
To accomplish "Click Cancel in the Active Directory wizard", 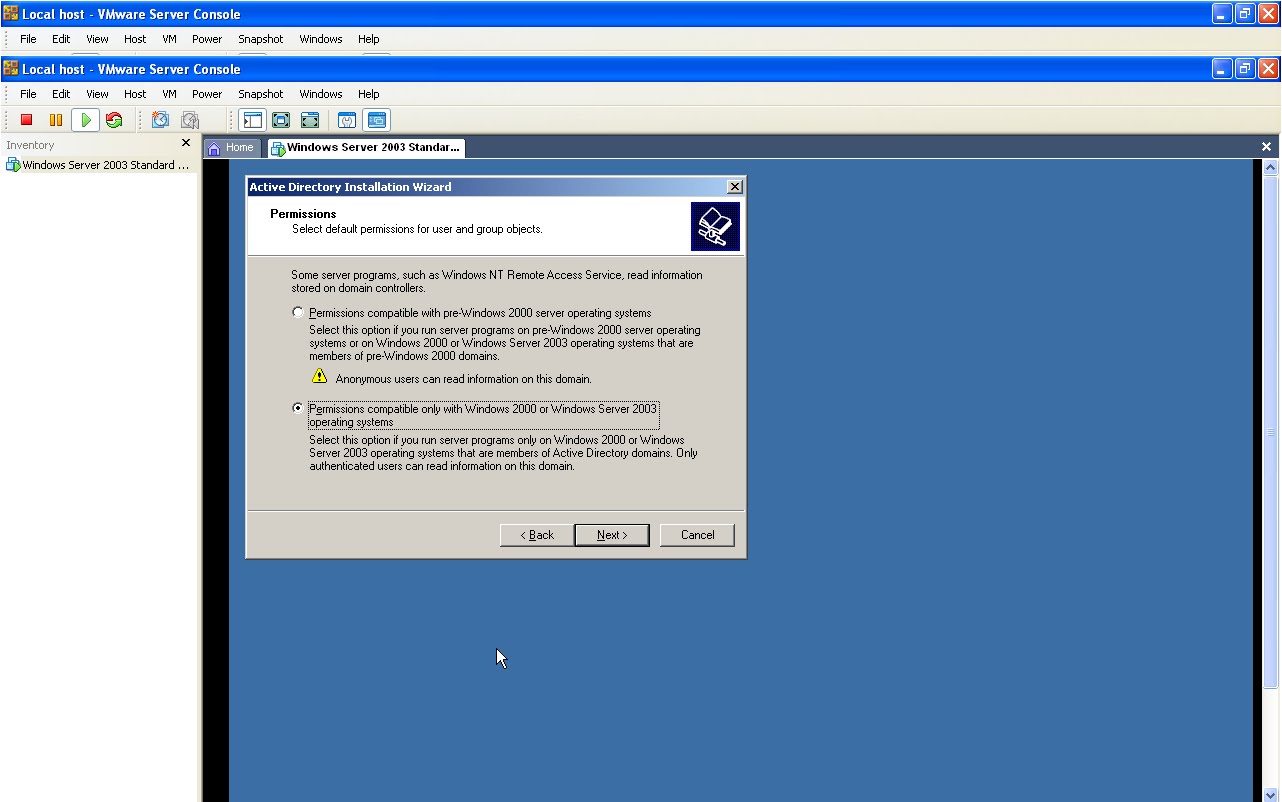I will point(697,535).
